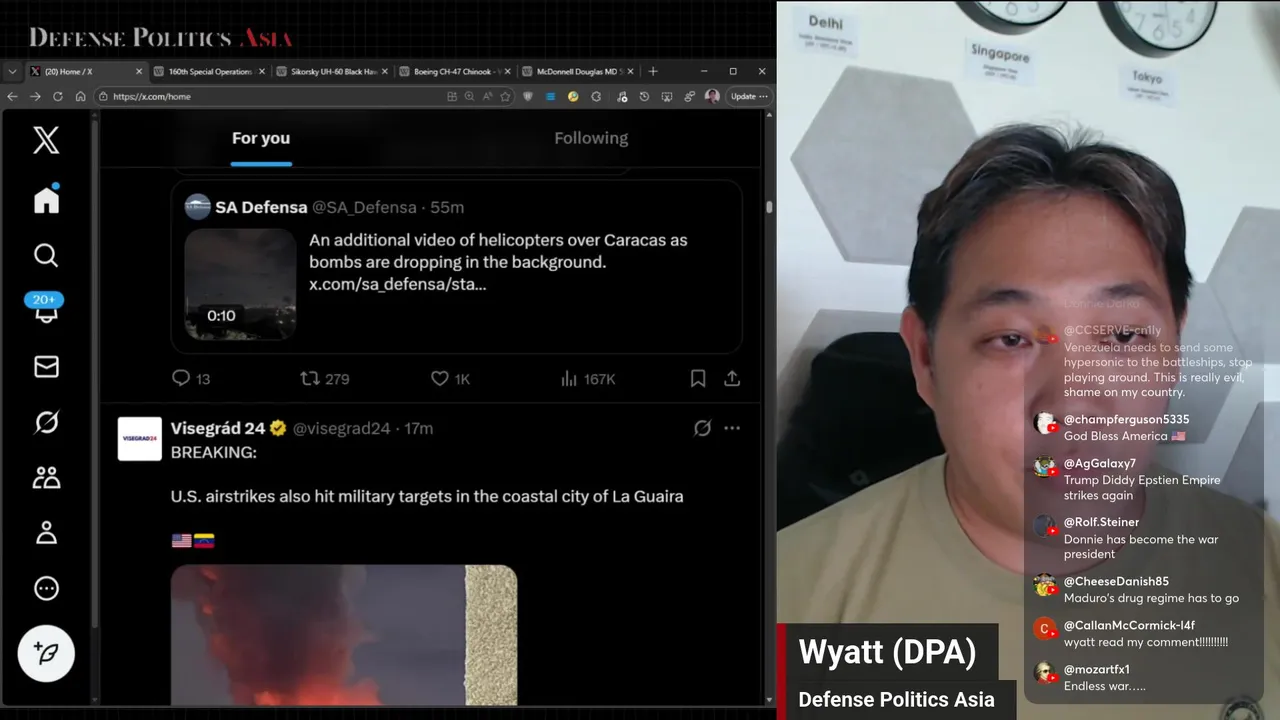Viewport: 1280px width, 720px height.
Task: Open Communities people icon in sidebar
Action: click(46, 477)
